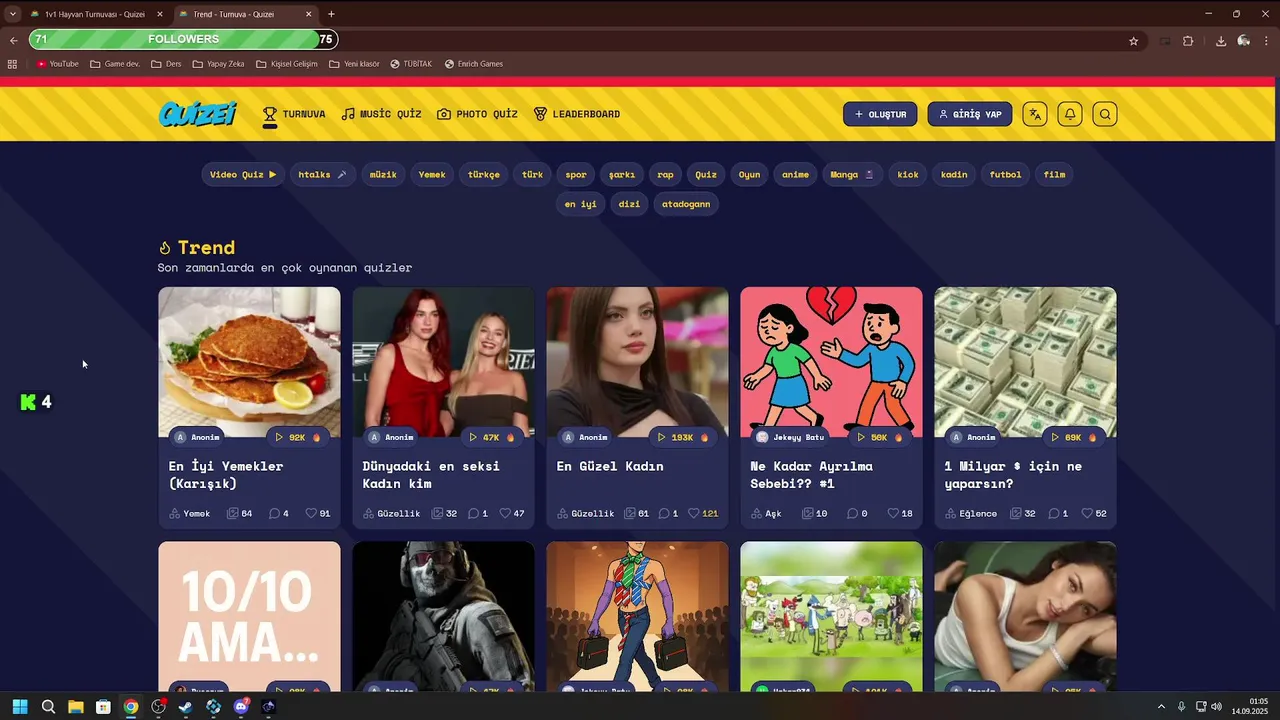The width and height of the screenshot is (1280, 720).
Task: Open Chrome downloads icon
Action: point(1221,41)
